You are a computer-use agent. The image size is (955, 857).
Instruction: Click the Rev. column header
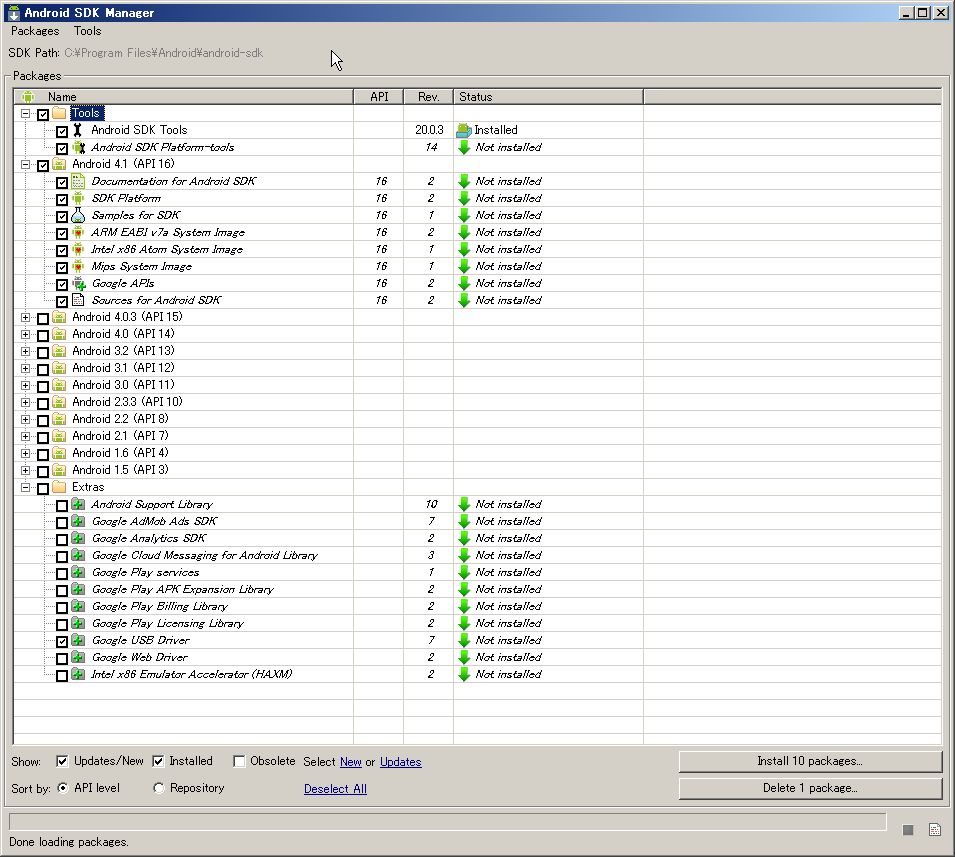(x=428, y=96)
